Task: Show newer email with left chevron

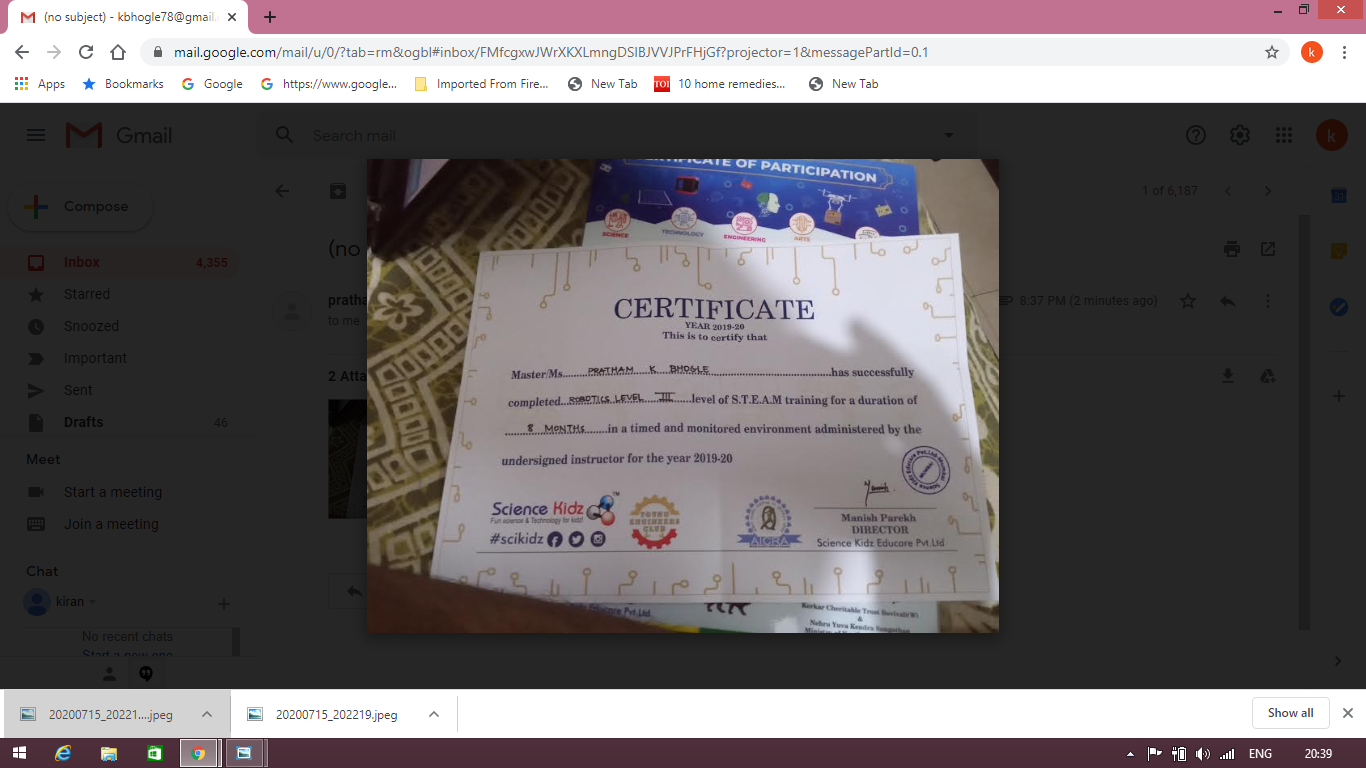Action: tap(1228, 191)
